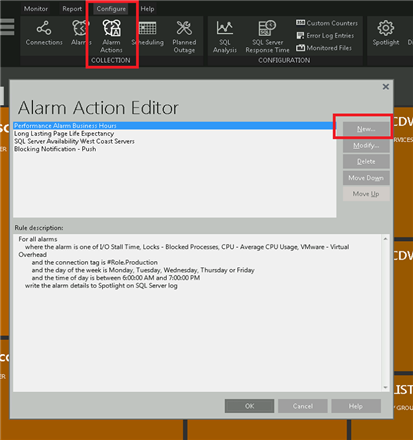This screenshot has width=413, height=440.
Task: Select Long Lasting Page Life Expectancy rule
Action: point(174,133)
